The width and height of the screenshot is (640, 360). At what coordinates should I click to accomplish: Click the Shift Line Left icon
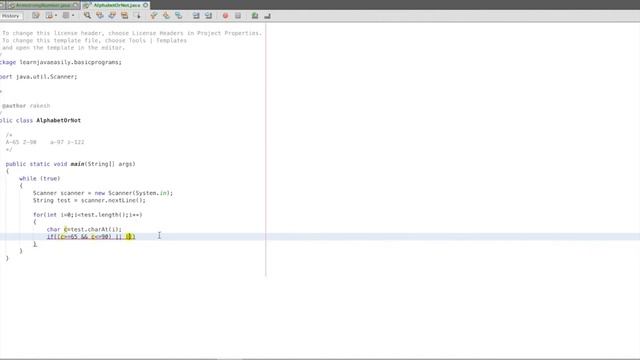click(x=196, y=16)
